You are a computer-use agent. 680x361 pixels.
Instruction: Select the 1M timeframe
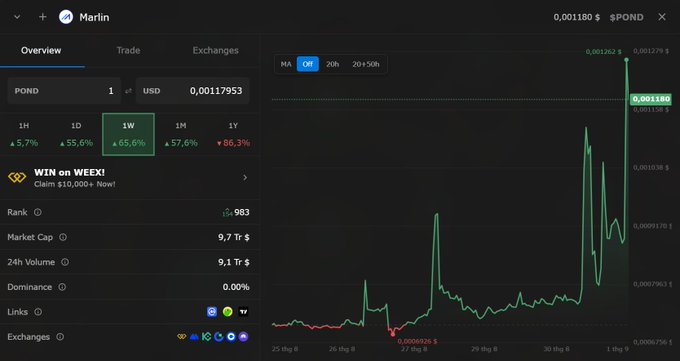click(181, 134)
